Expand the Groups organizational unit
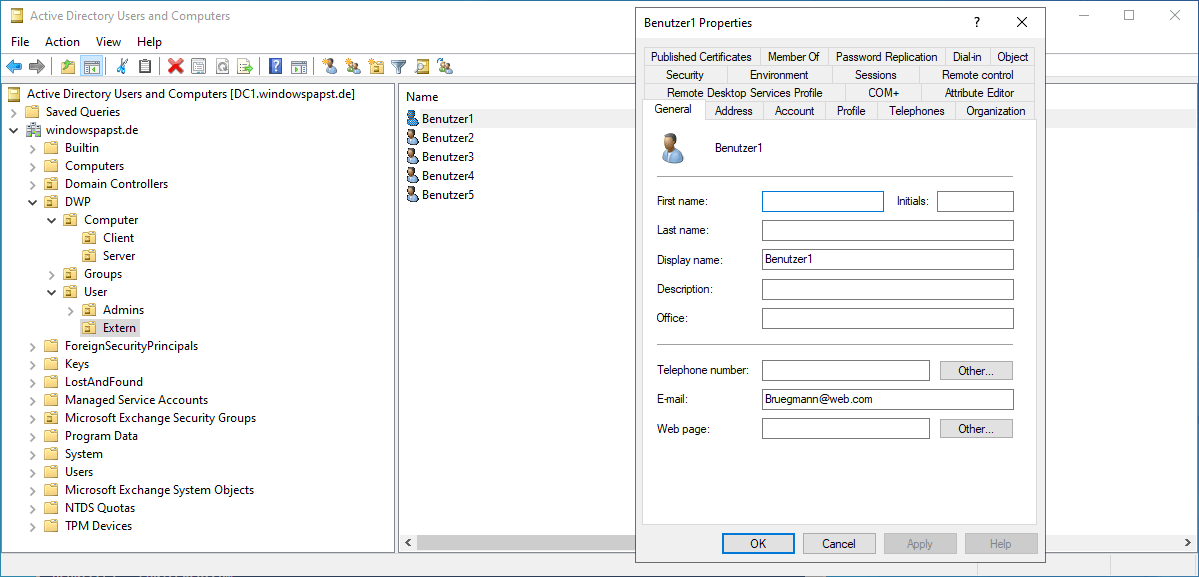 (52, 274)
